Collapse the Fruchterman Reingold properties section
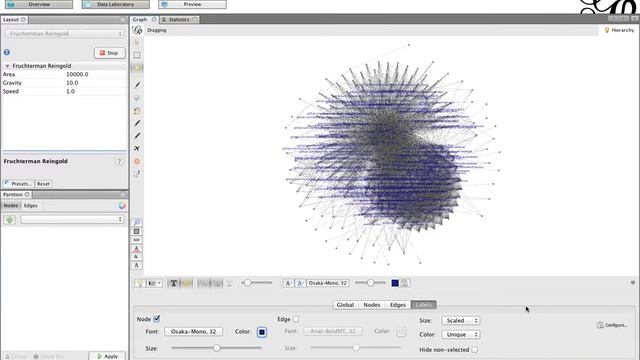The image size is (640, 360). coord(7,66)
